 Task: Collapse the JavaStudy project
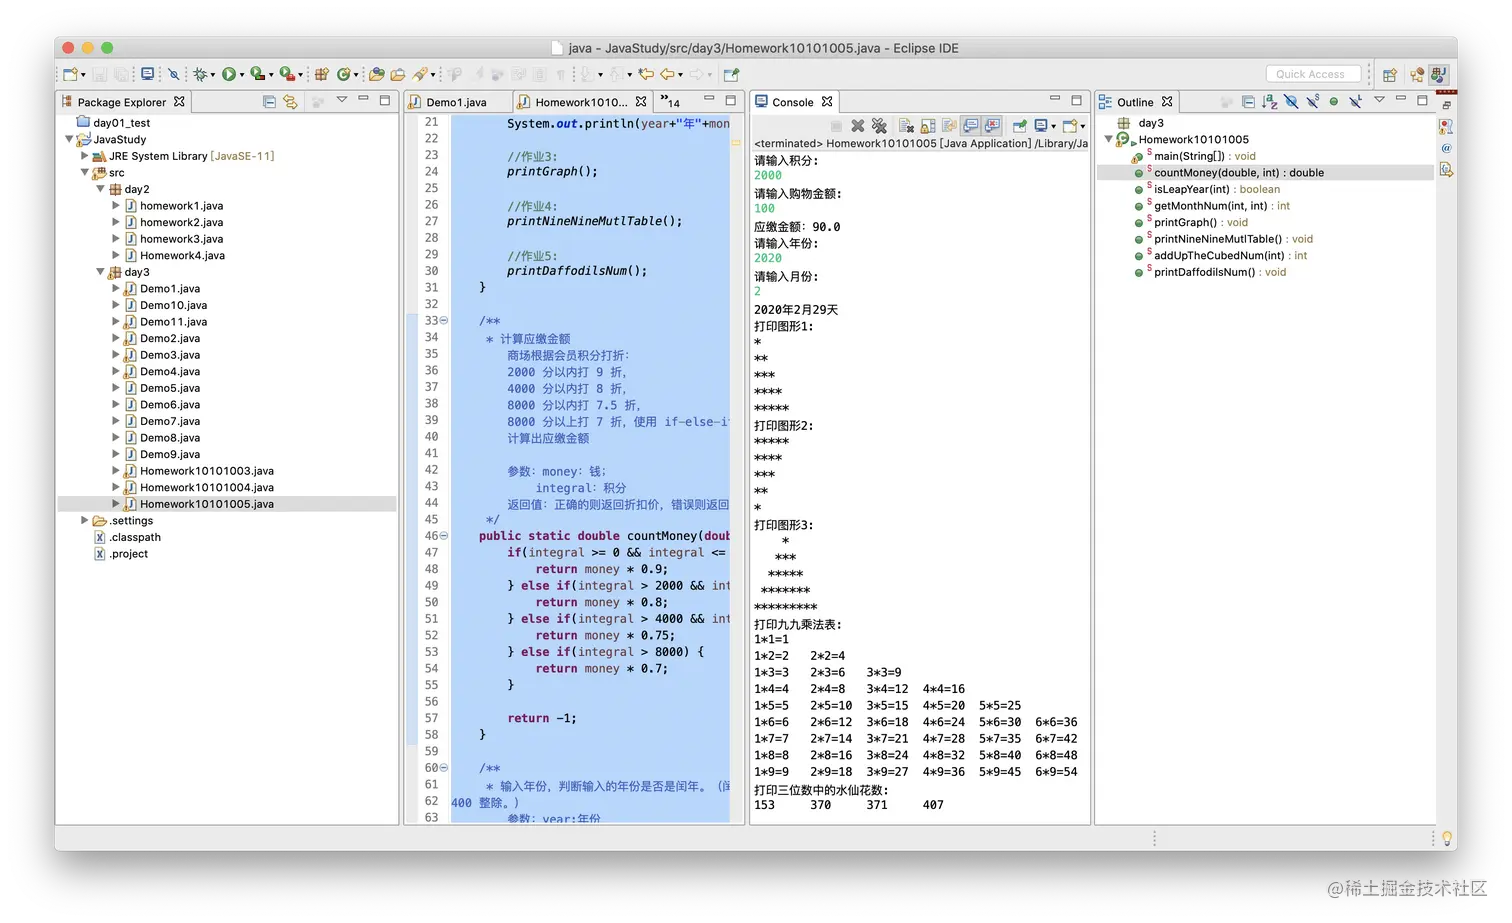[x=69, y=139]
